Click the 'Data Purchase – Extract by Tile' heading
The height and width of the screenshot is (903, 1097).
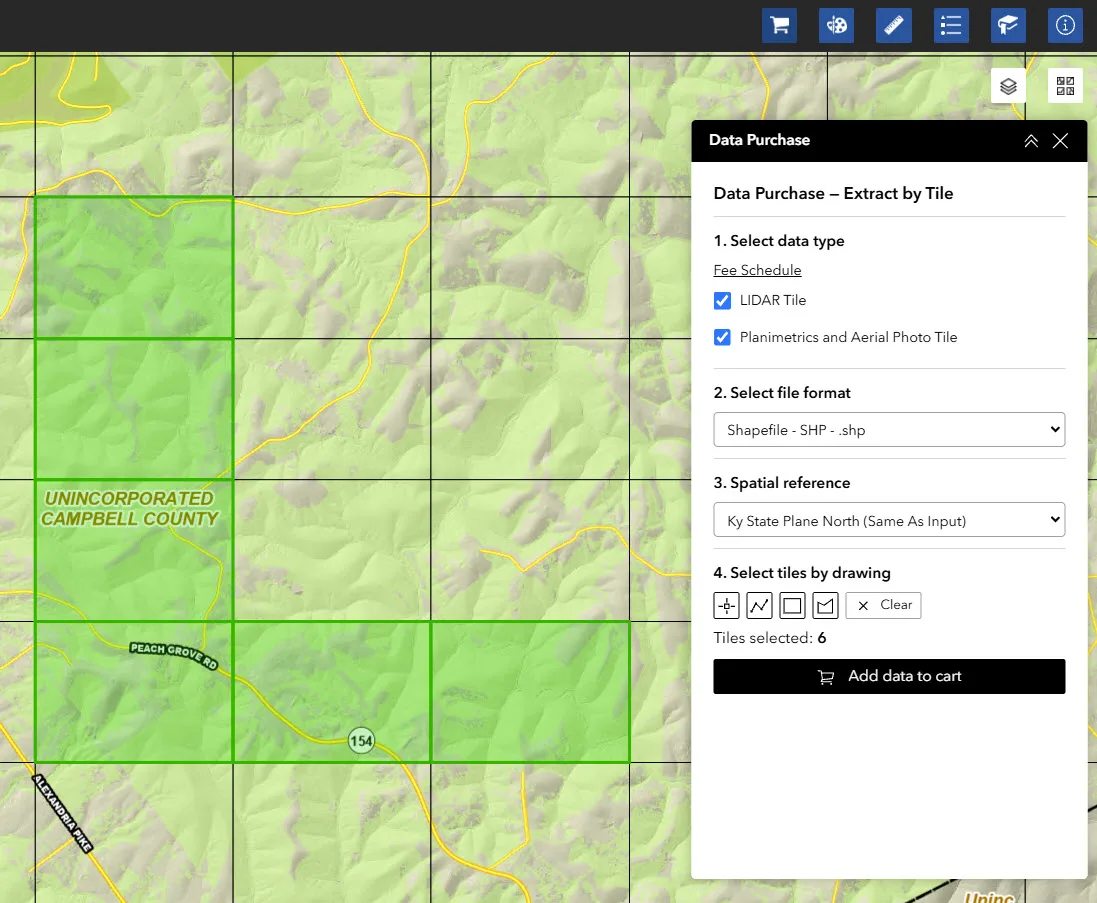coord(833,194)
